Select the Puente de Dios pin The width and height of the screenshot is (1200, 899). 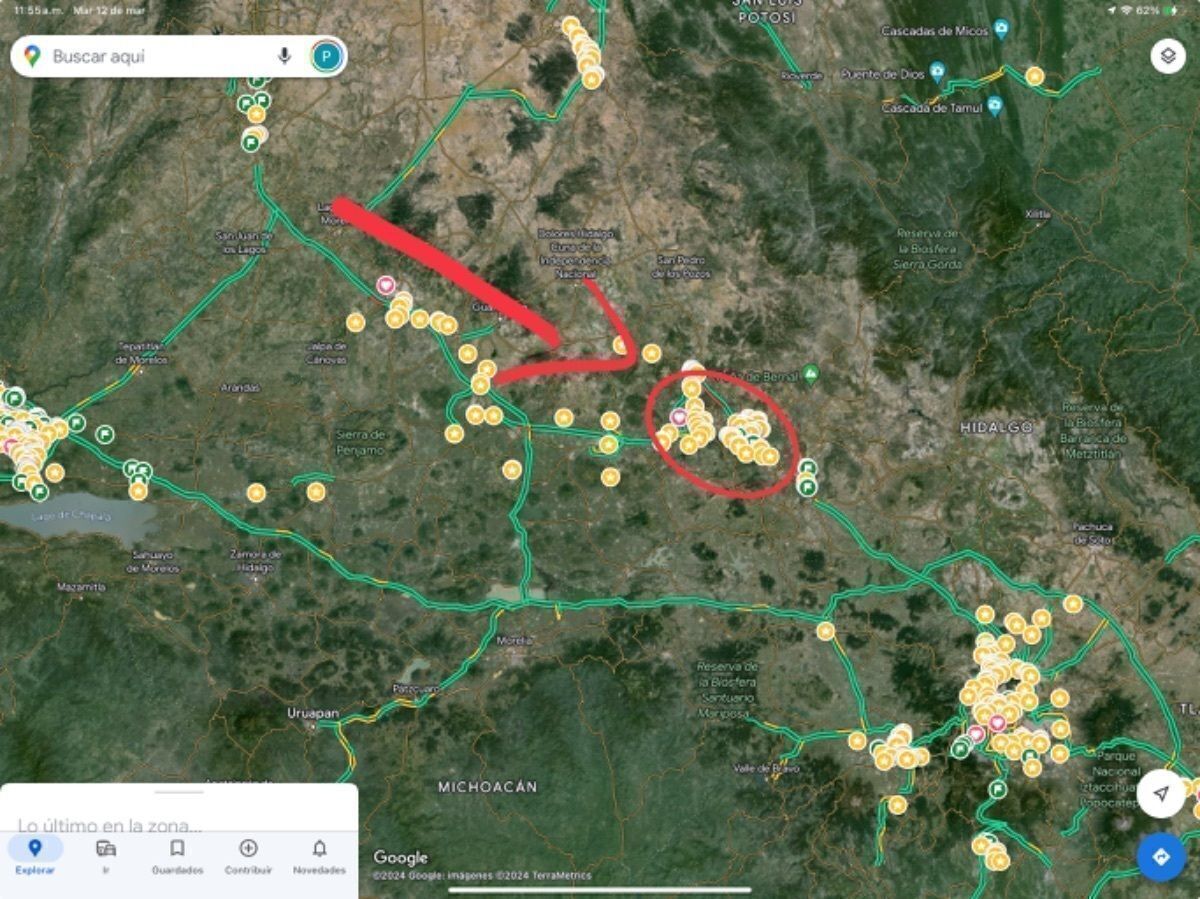(x=937, y=71)
